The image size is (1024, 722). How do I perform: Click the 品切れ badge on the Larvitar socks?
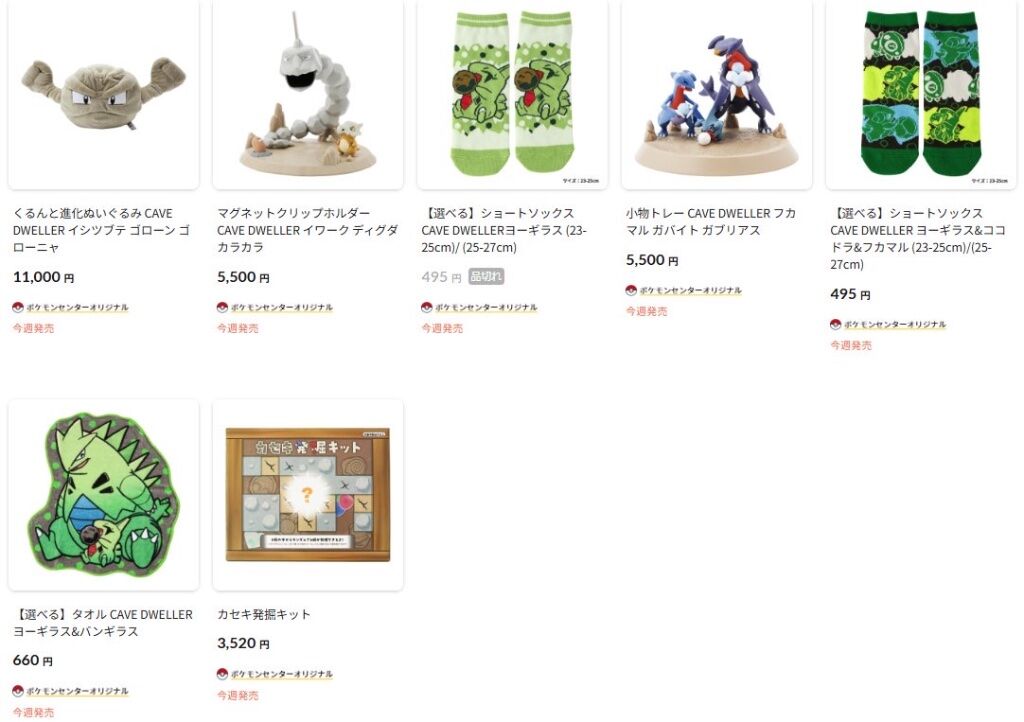coord(487,277)
